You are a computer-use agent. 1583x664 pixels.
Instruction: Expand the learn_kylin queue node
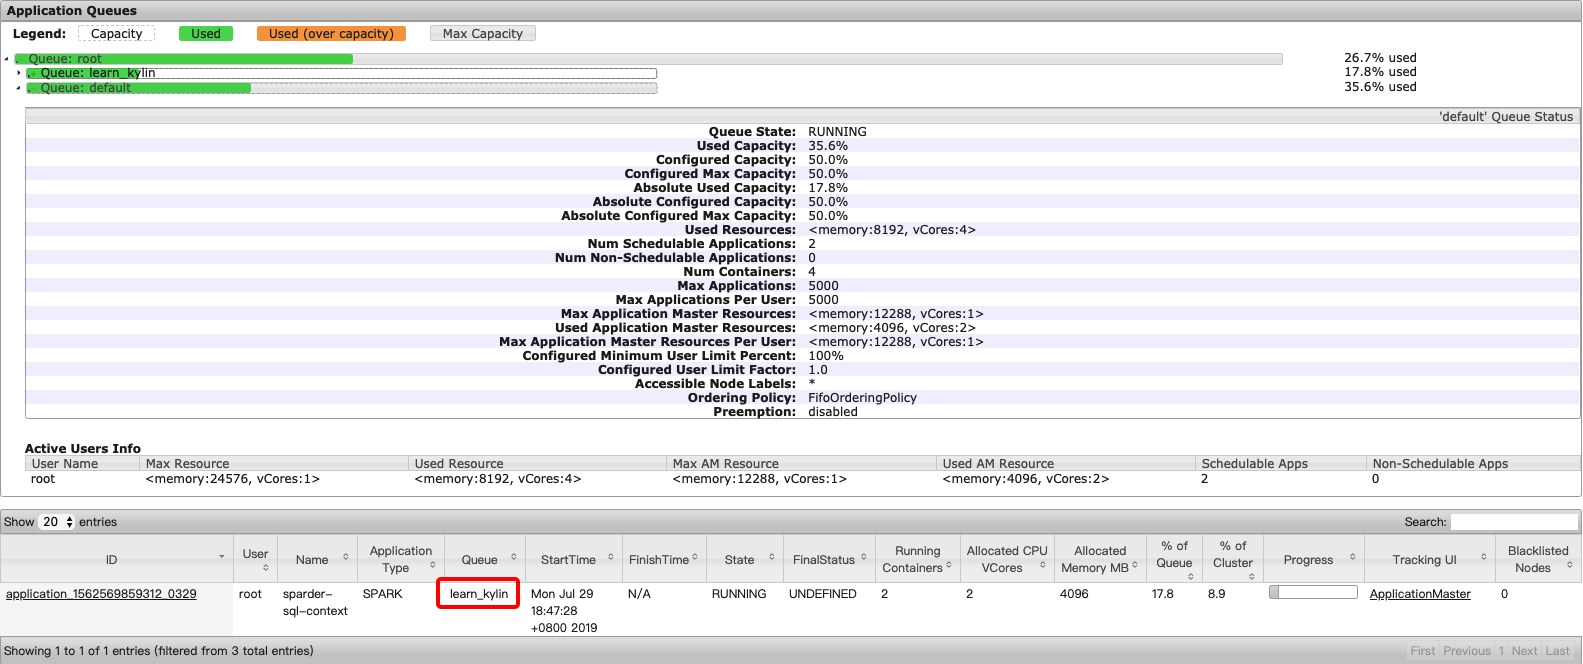pos(19,73)
